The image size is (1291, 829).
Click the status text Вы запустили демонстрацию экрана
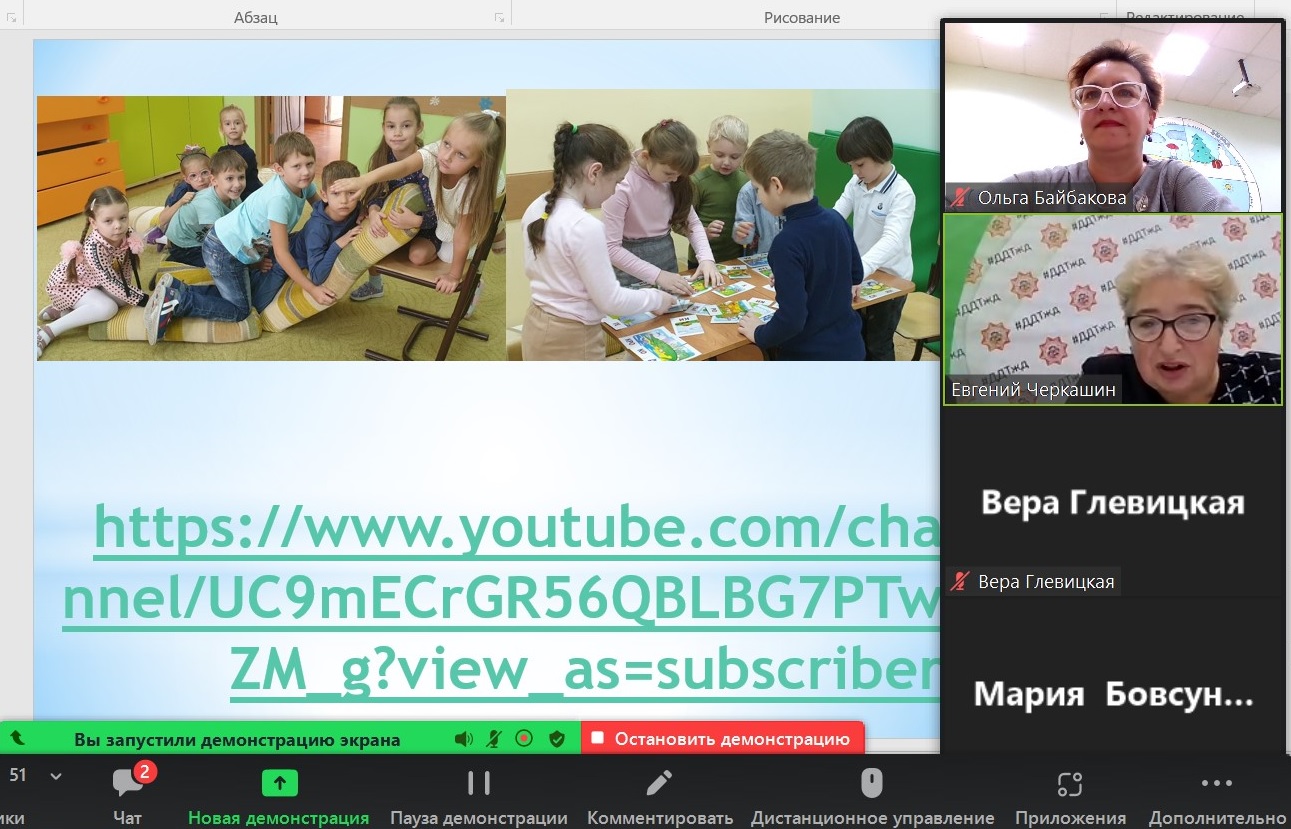coord(237,740)
